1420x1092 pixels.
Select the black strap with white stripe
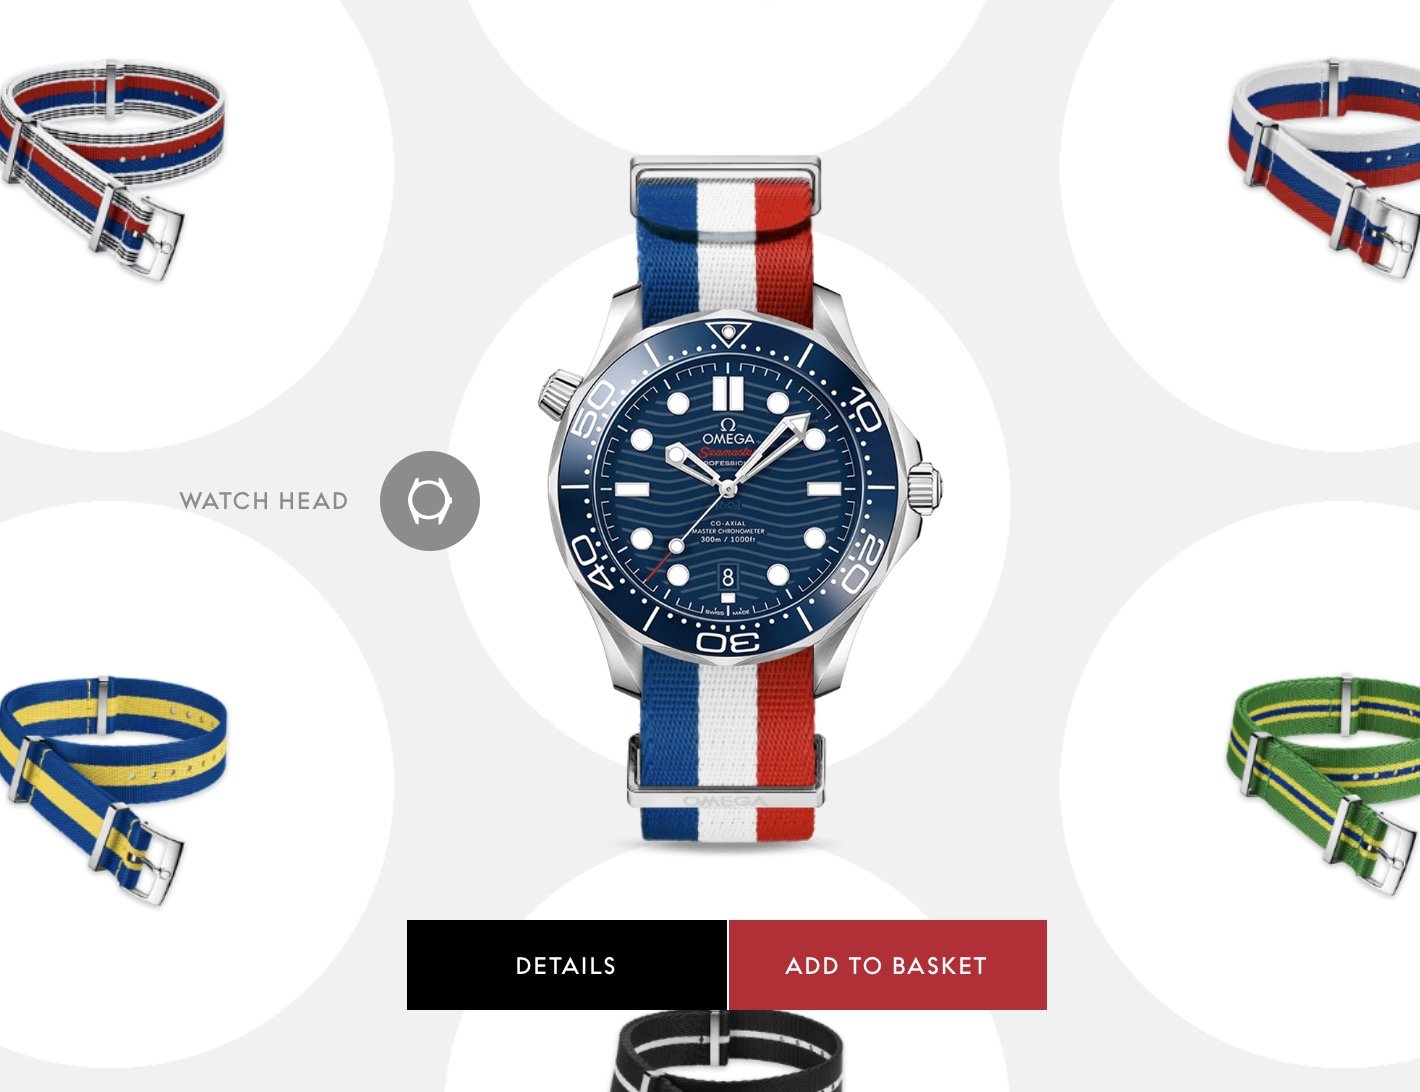coord(727,1052)
